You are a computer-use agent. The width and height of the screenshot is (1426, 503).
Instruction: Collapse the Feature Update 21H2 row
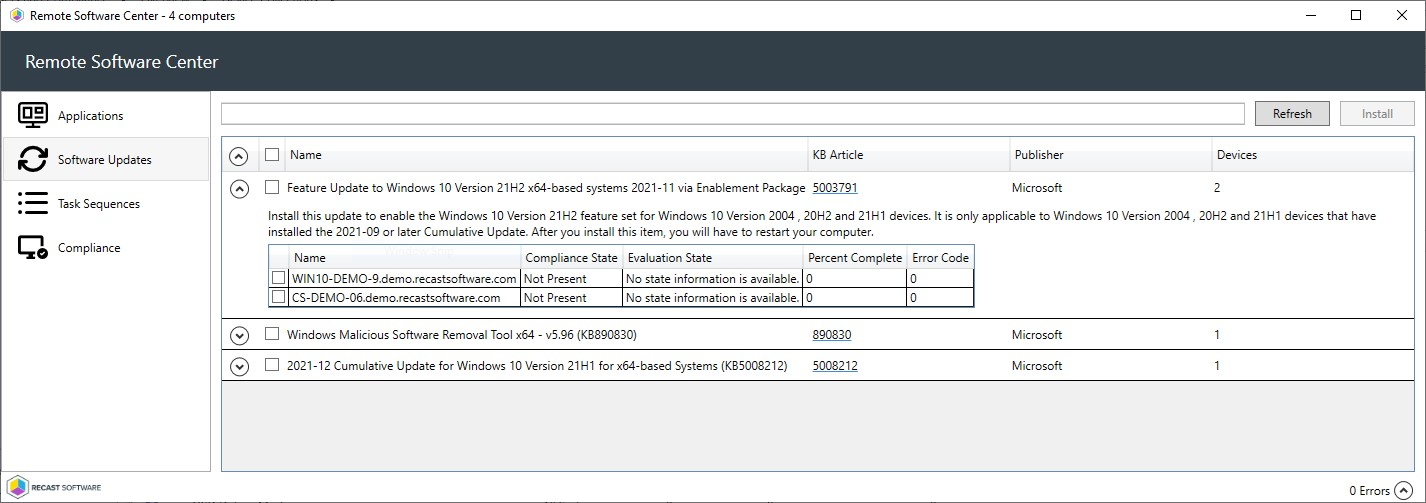click(x=239, y=188)
